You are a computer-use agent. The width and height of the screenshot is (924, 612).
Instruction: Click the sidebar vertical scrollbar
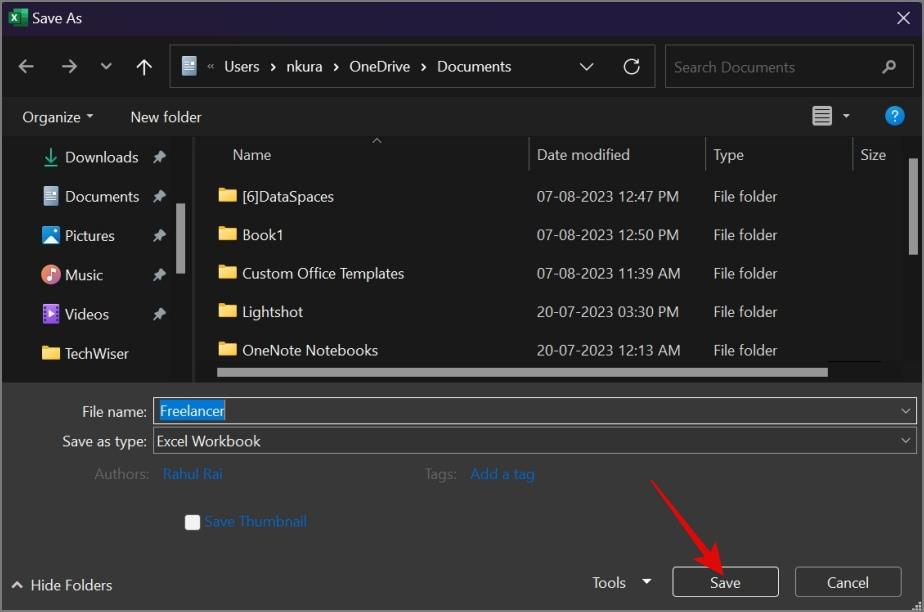[x=181, y=239]
